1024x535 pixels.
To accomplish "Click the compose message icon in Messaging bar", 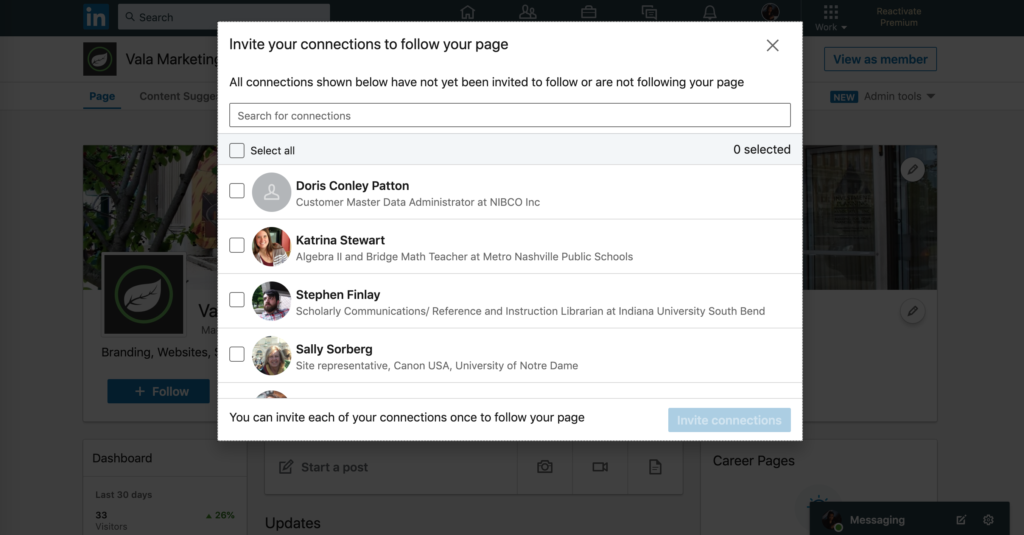I will (x=961, y=520).
